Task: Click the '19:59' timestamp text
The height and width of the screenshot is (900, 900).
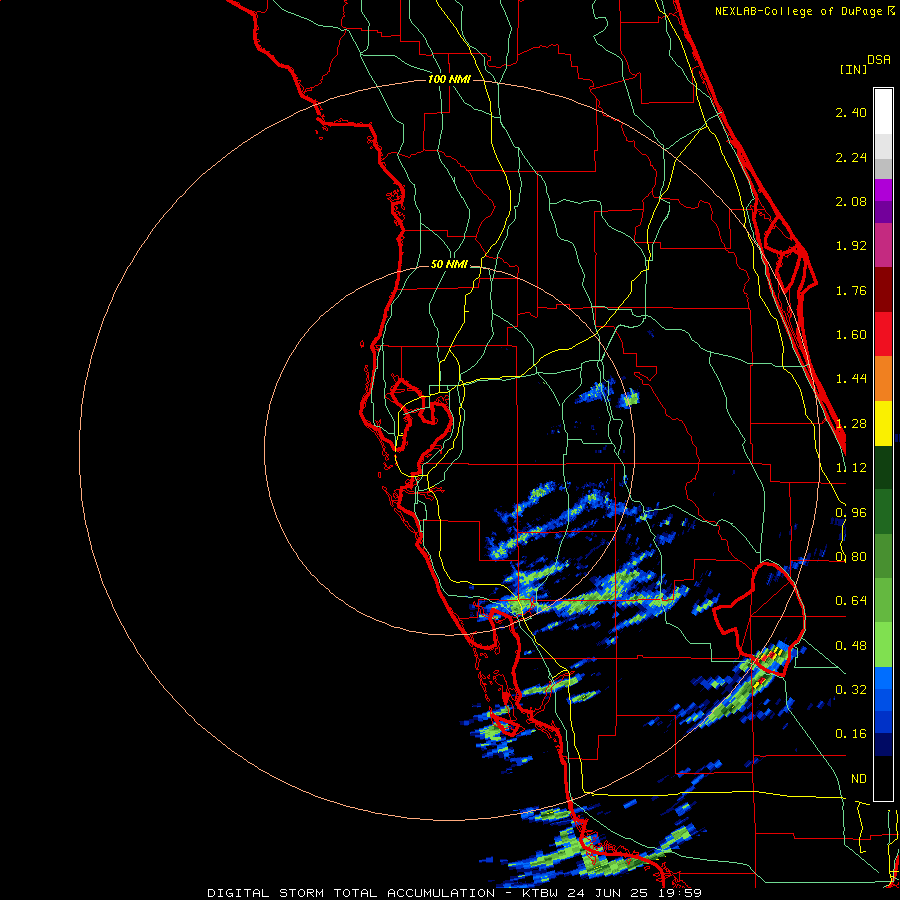Action: [x=678, y=893]
